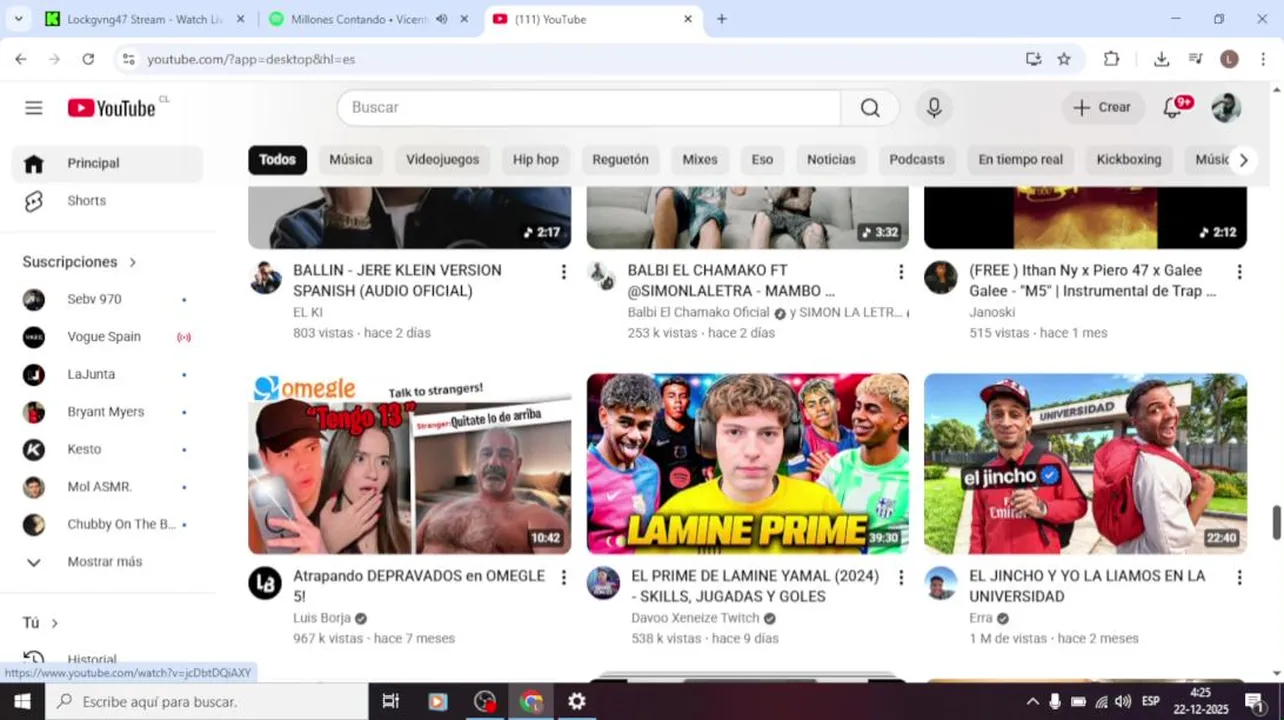Play the el jincho Universidad thumbnail
This screenshot has width=1284, height=720.
[x=1085, y=464]
